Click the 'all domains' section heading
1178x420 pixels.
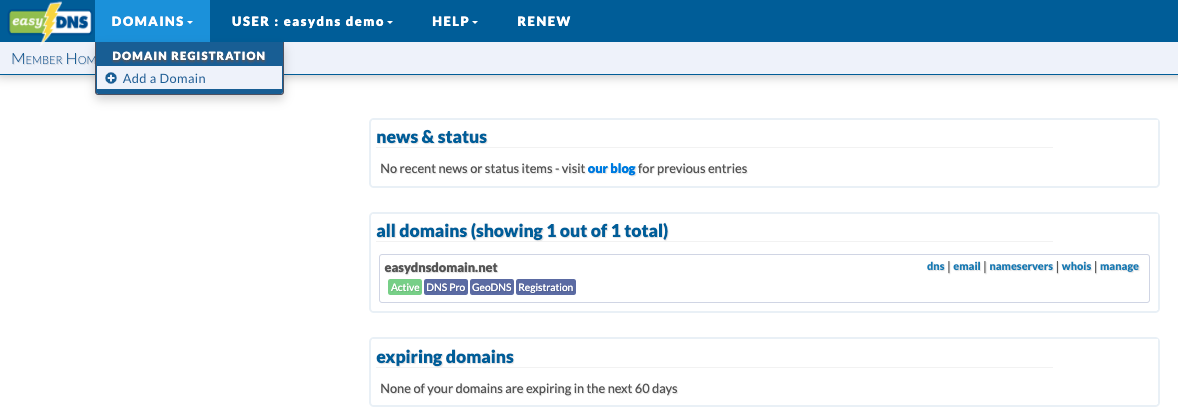pos(522,231)
